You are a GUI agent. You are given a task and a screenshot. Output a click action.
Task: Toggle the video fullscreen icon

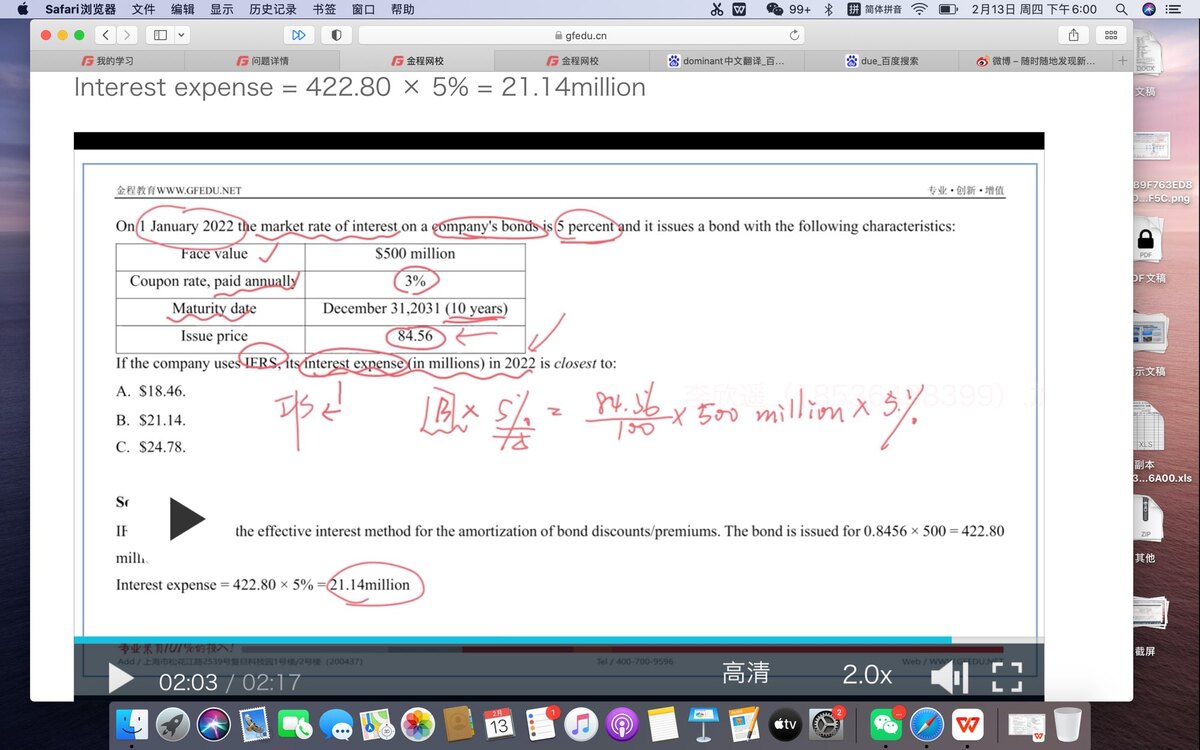(x=1007, y=677)
